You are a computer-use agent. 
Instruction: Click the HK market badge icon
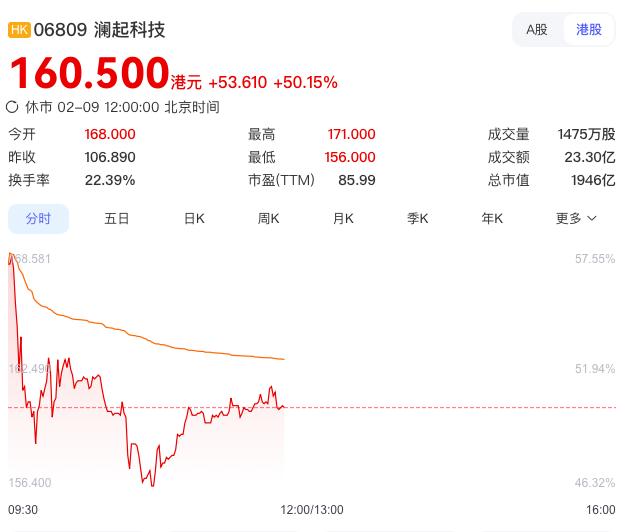click(19, 30)
